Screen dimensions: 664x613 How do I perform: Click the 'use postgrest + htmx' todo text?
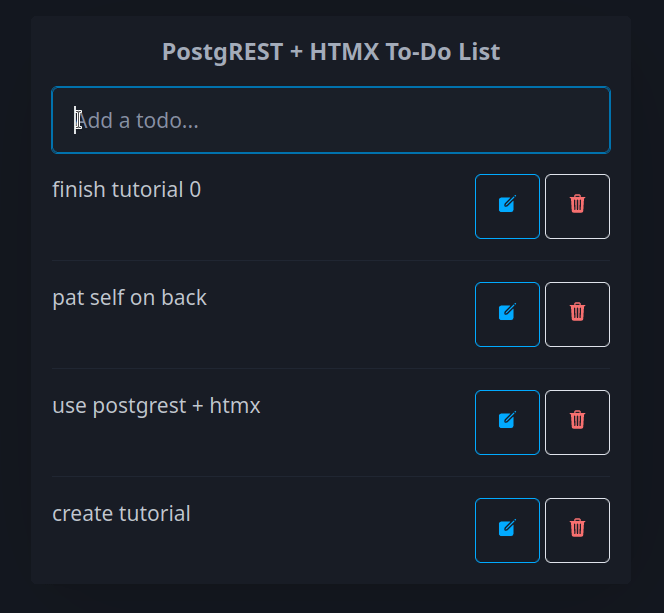coord(156,405)
